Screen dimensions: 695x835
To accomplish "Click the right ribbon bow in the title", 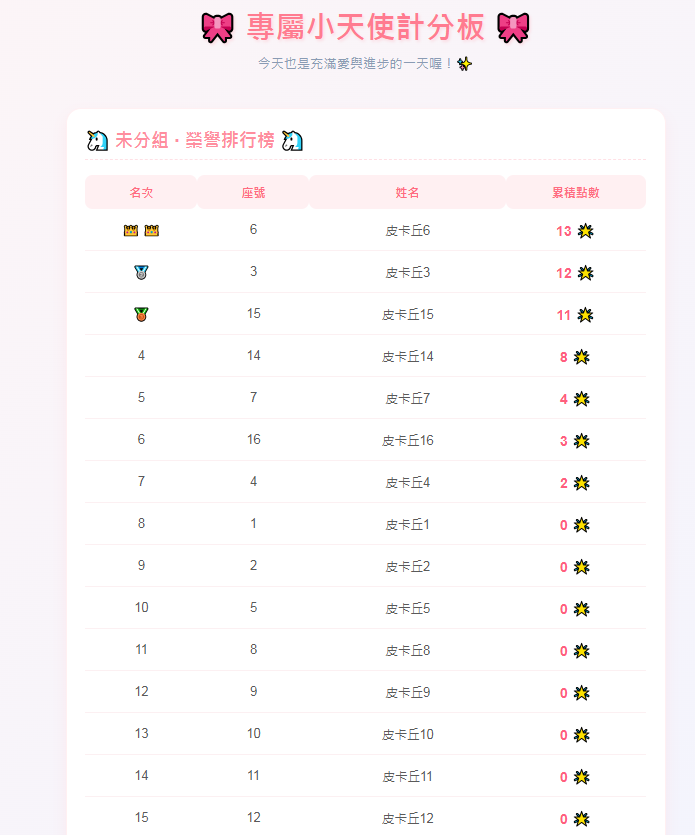I will [513, 28].
